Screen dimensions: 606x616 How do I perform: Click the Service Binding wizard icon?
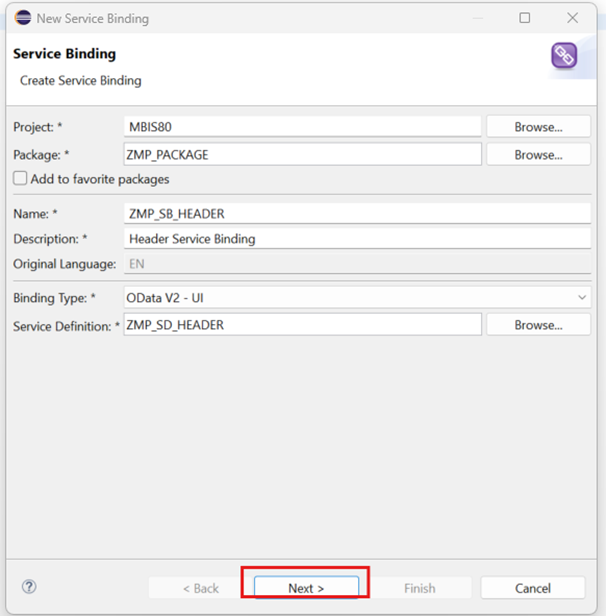click(564, 55)
